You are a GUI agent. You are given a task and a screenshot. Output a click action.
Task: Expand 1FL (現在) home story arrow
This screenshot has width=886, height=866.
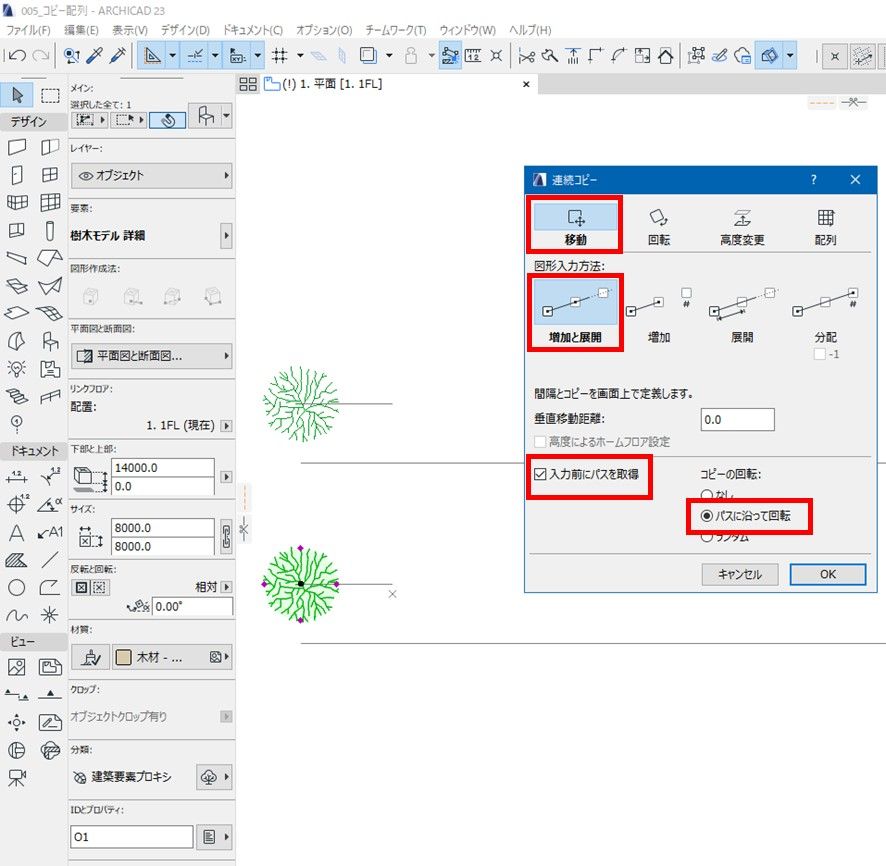226,426
